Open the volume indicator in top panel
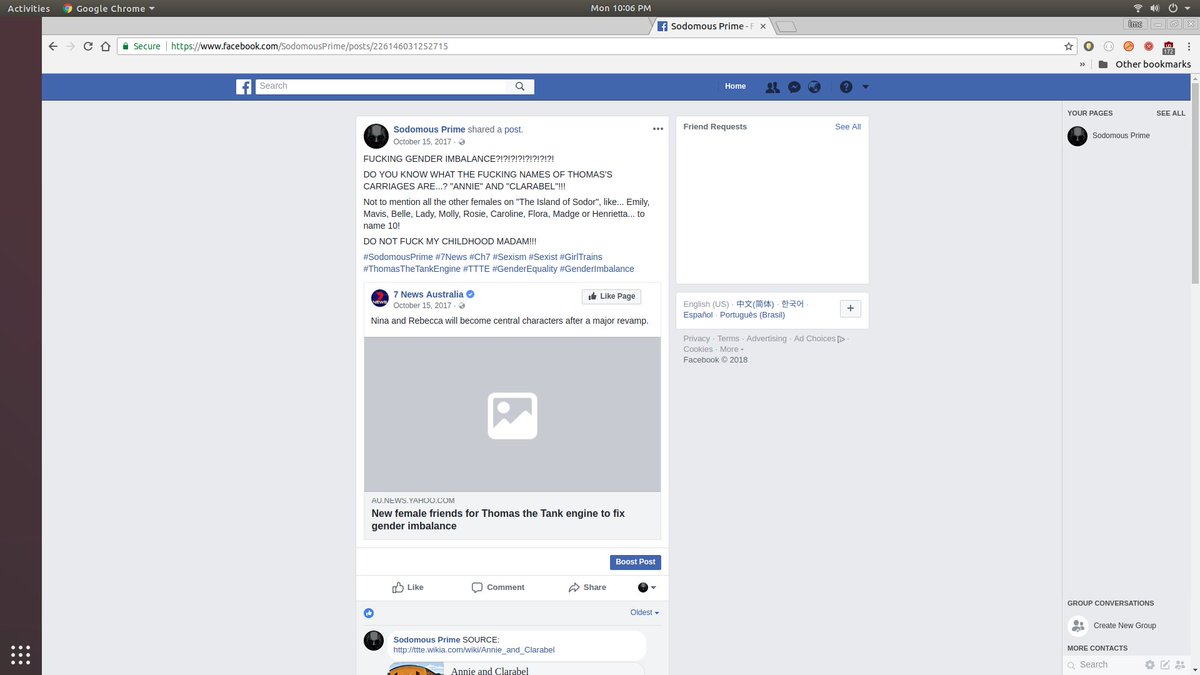The width and height of the screenshot is (1200, 675). pos(1156,8)
